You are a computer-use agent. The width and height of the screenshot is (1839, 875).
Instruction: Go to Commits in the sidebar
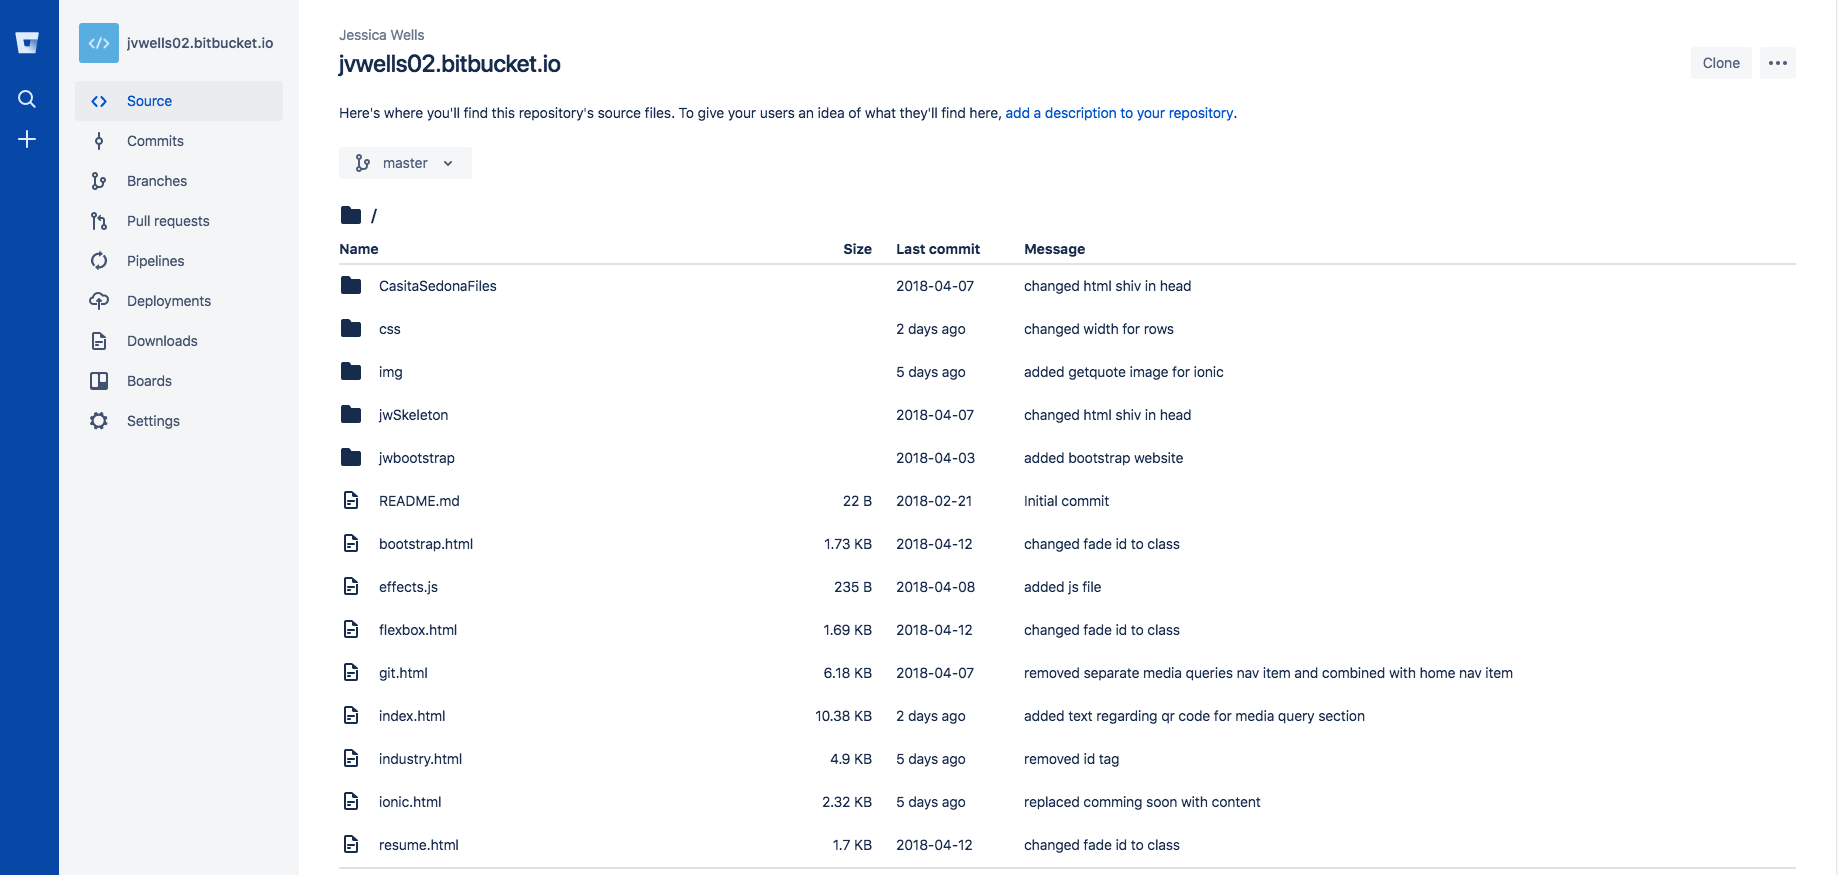pos(179,141)
